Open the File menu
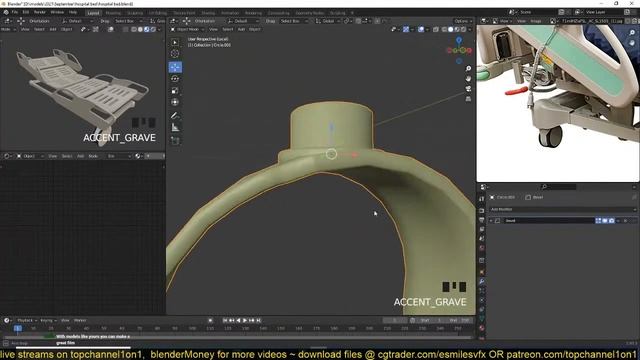This screenshot has height=360, width=640. pos(15,12)
